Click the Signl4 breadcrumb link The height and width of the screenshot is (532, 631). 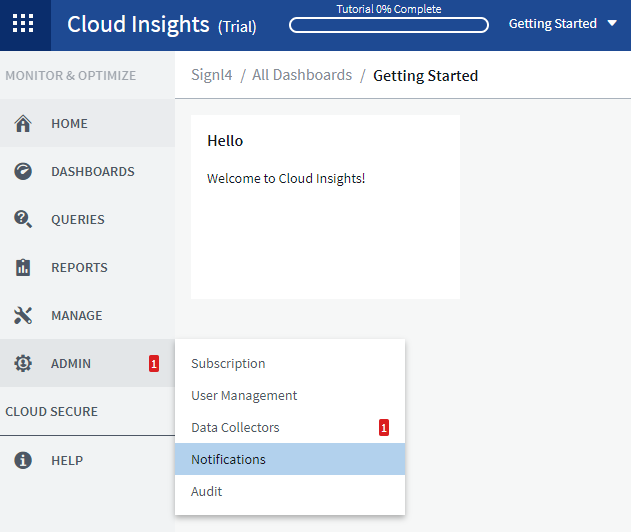[212, 75]
